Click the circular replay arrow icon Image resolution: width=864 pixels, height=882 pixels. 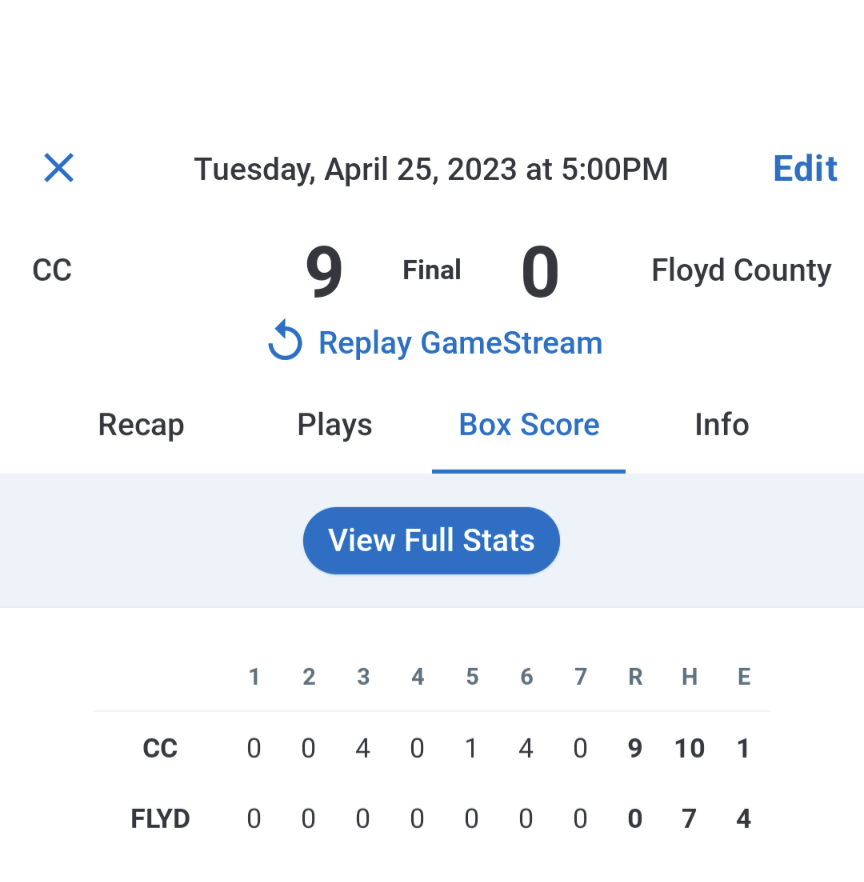coord(285,343)
